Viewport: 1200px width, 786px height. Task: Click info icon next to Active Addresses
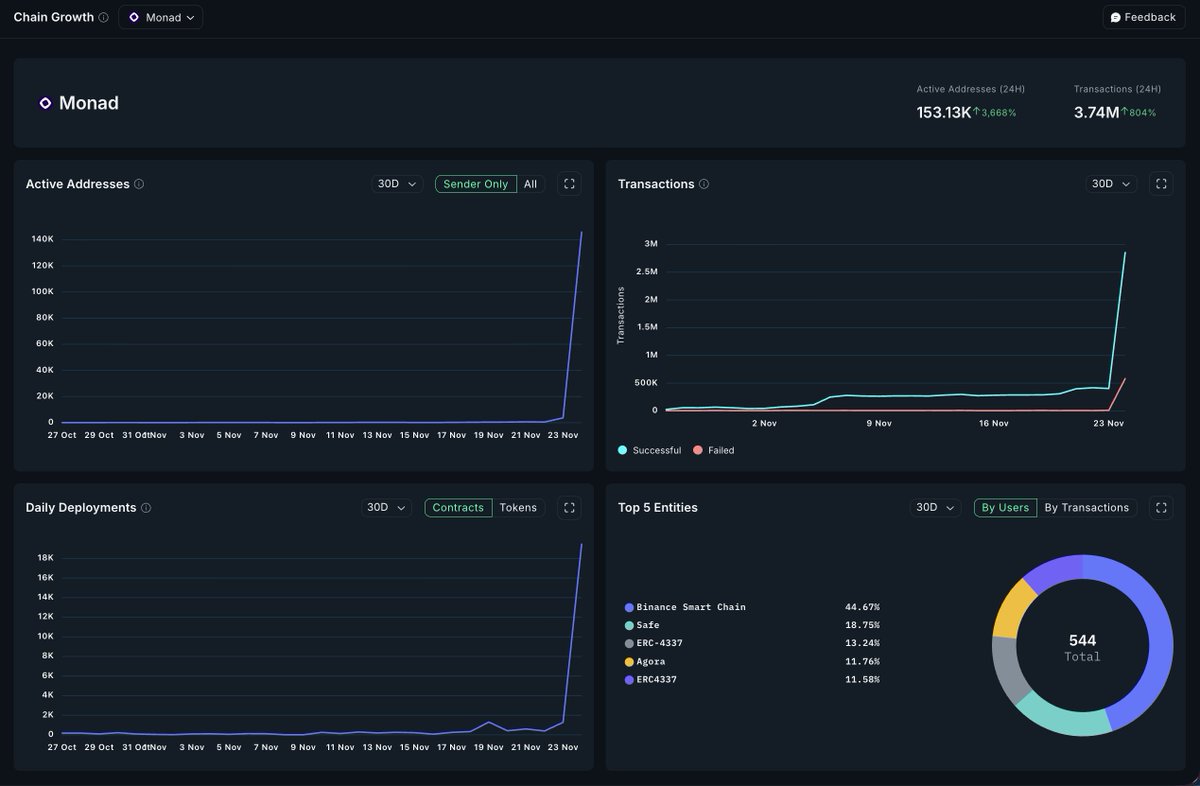(139, 184)
